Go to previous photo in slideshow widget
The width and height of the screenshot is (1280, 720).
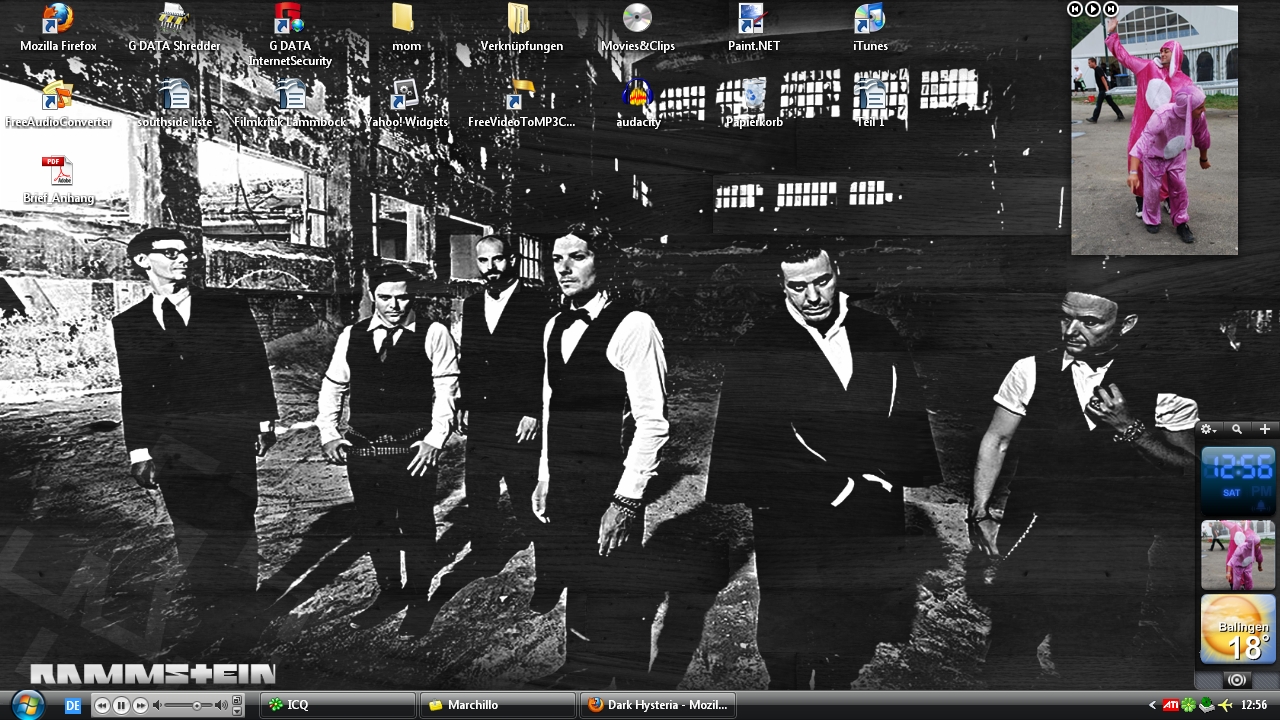click(x=1075, y=9)
